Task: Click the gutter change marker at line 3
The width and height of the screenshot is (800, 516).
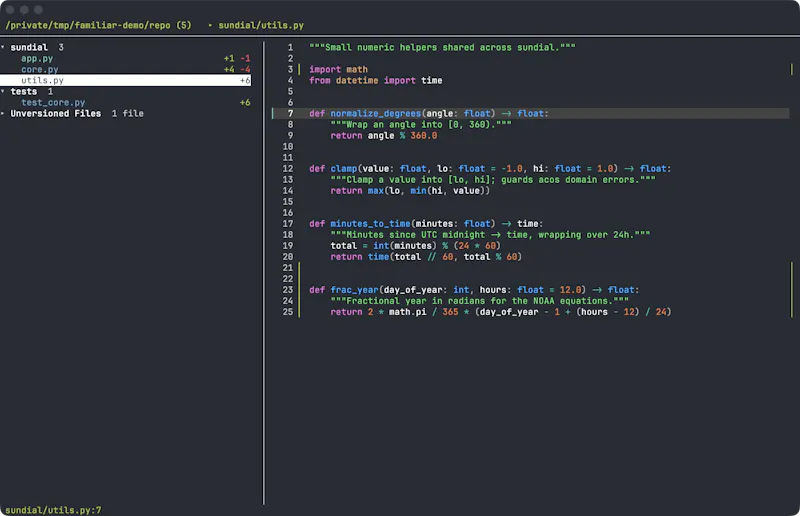Action: point(299,69)
